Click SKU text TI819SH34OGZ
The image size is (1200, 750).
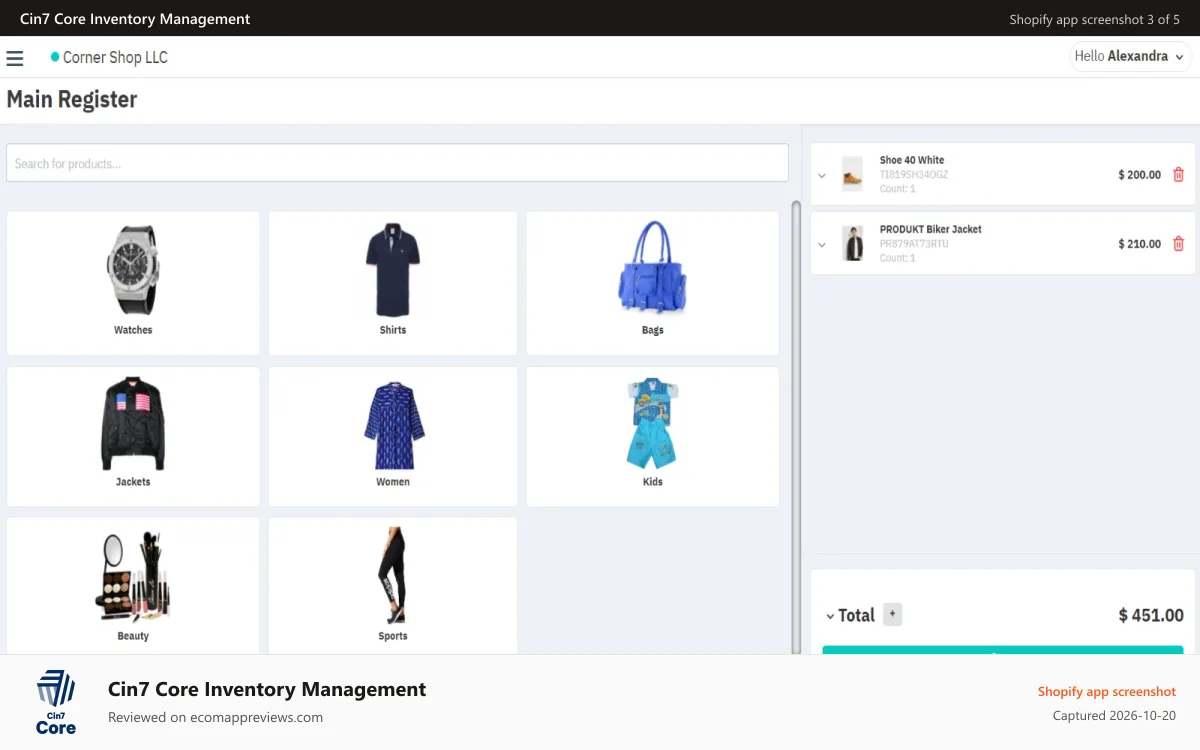point(914,174)
